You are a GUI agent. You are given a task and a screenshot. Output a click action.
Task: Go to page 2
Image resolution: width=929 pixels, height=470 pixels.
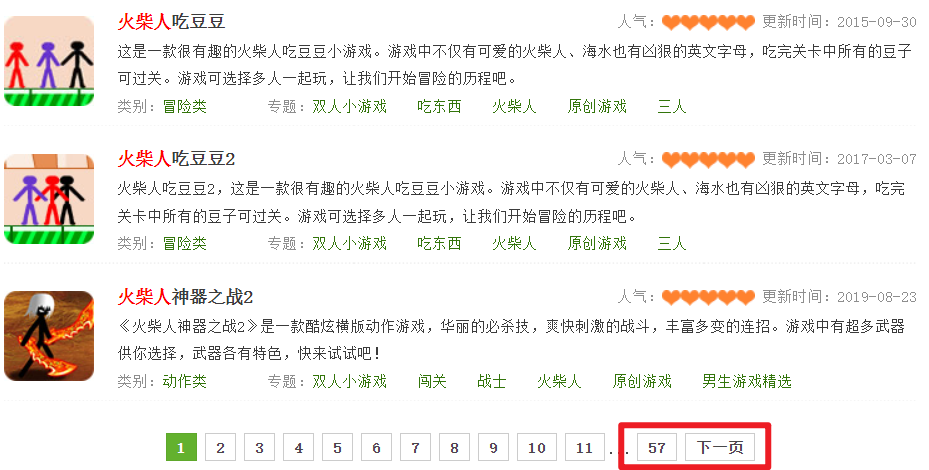pyautogui.click(x=220, y=447)
